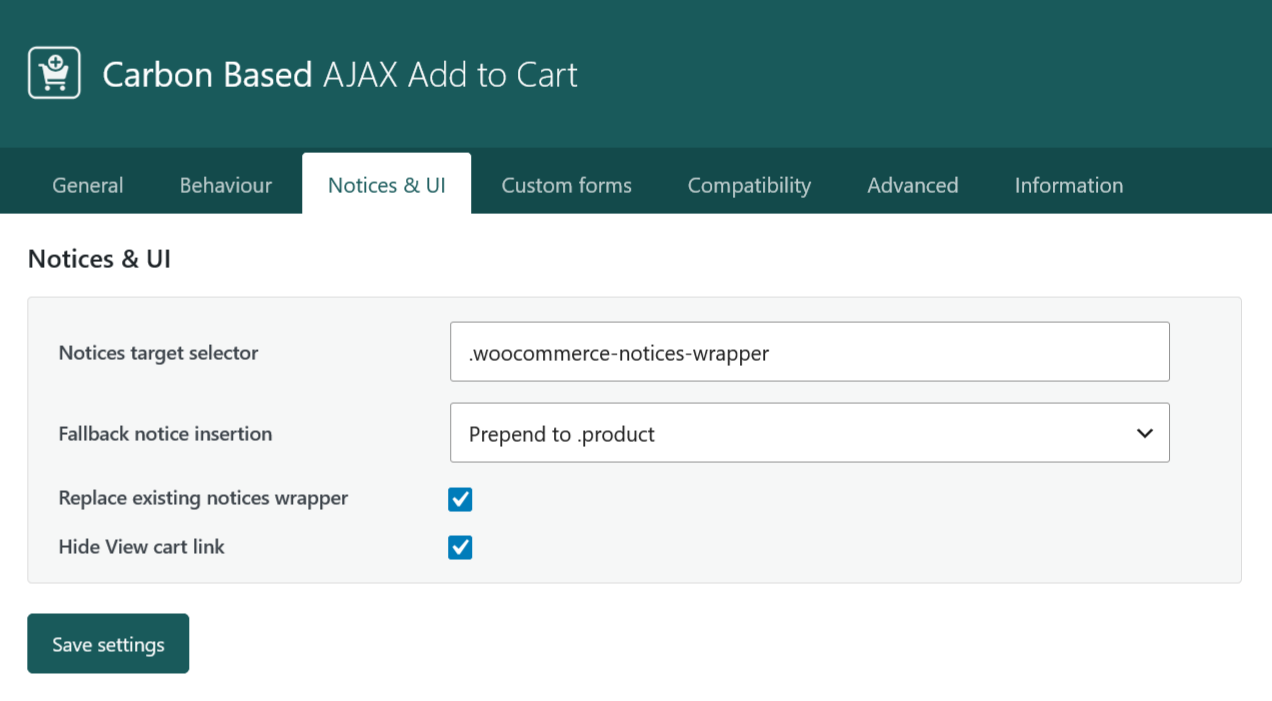Click the Notices & UI section heading
The height and width of the screenshot is (701, 1272).
coord(99,259)
